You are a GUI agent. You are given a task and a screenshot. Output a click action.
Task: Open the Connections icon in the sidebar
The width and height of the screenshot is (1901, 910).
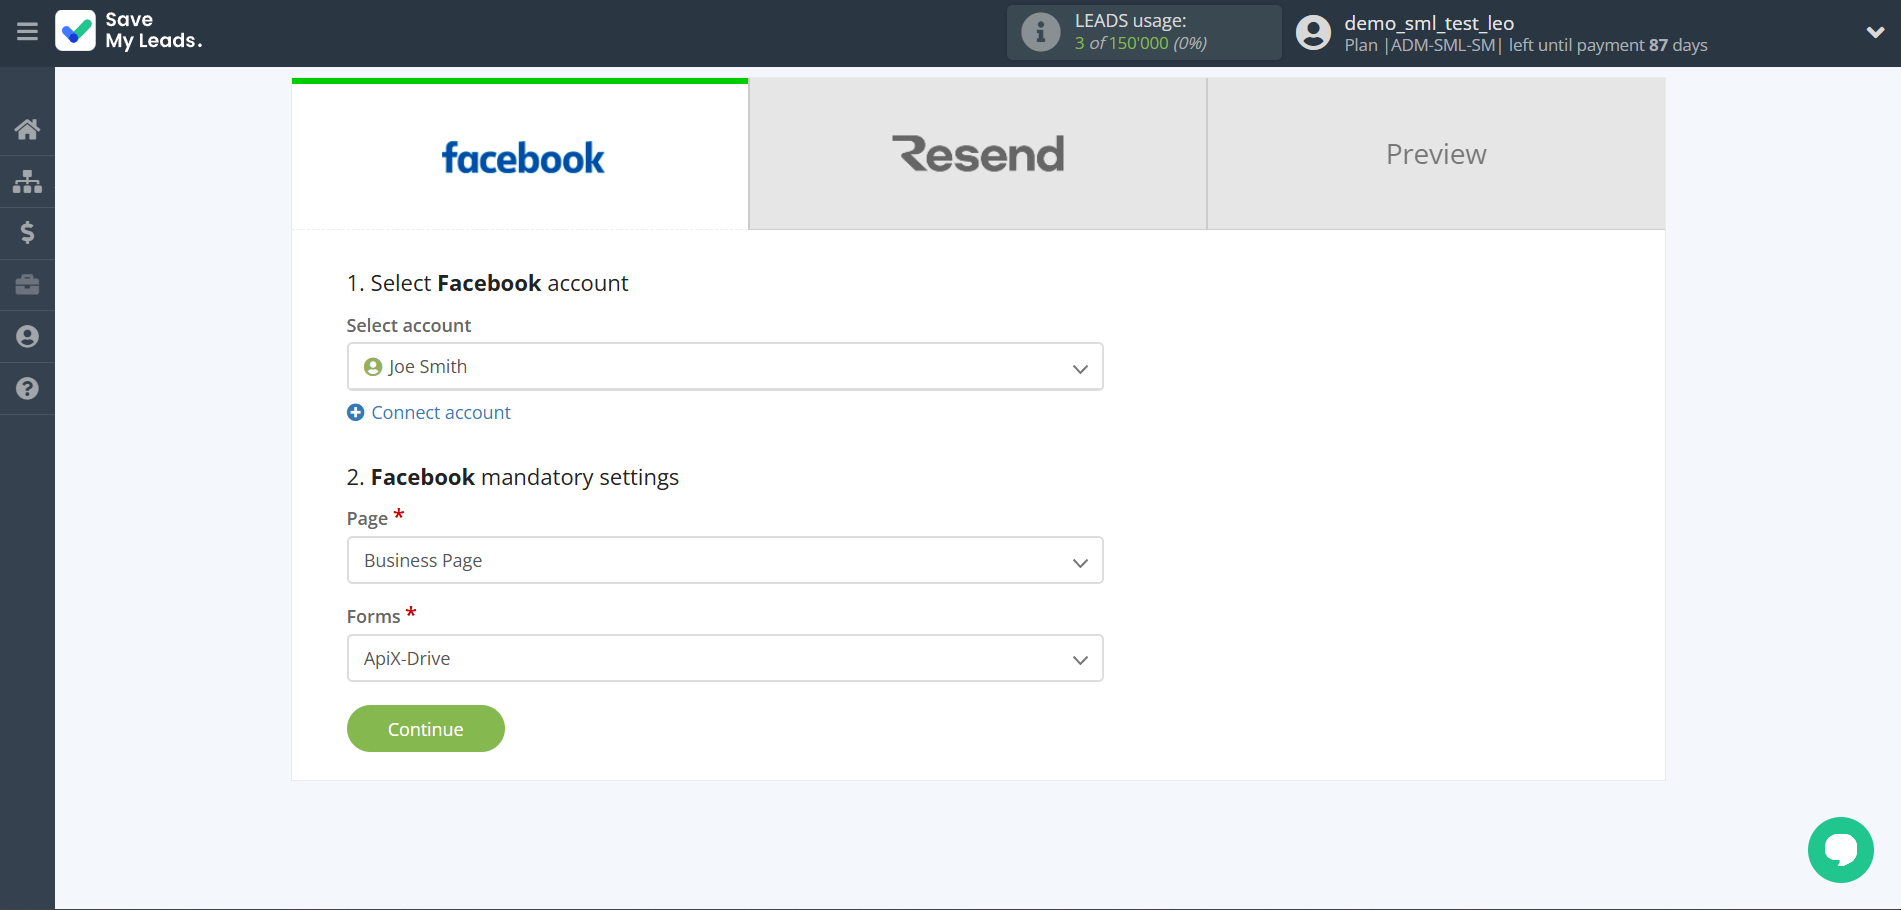[x=27, y=181]
